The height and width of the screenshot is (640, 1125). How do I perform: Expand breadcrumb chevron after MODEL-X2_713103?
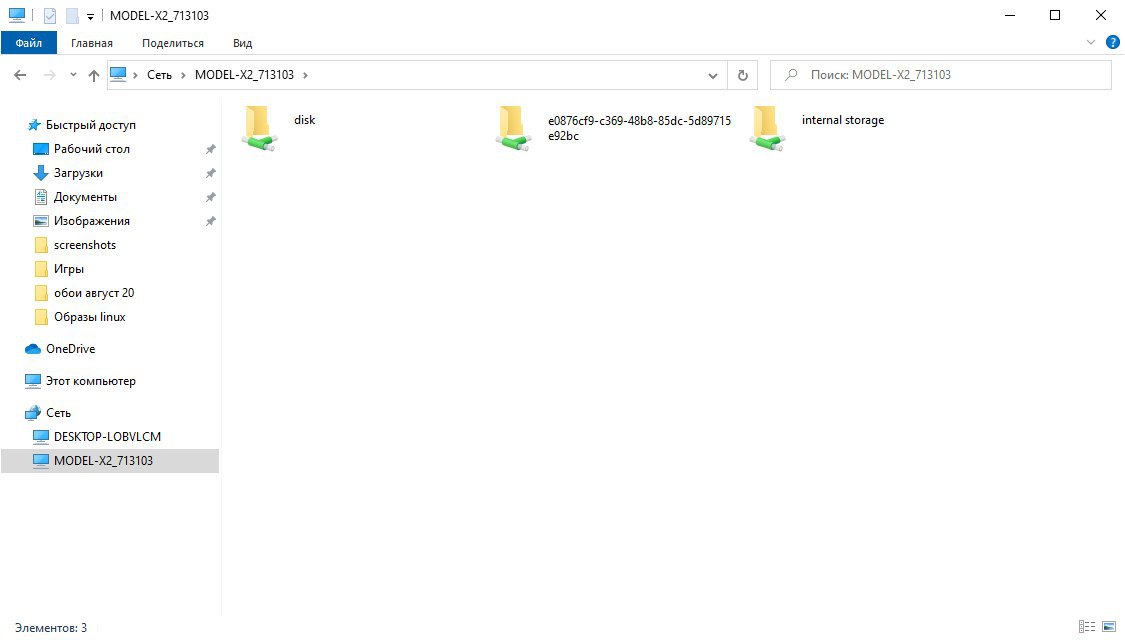[305, 75]
